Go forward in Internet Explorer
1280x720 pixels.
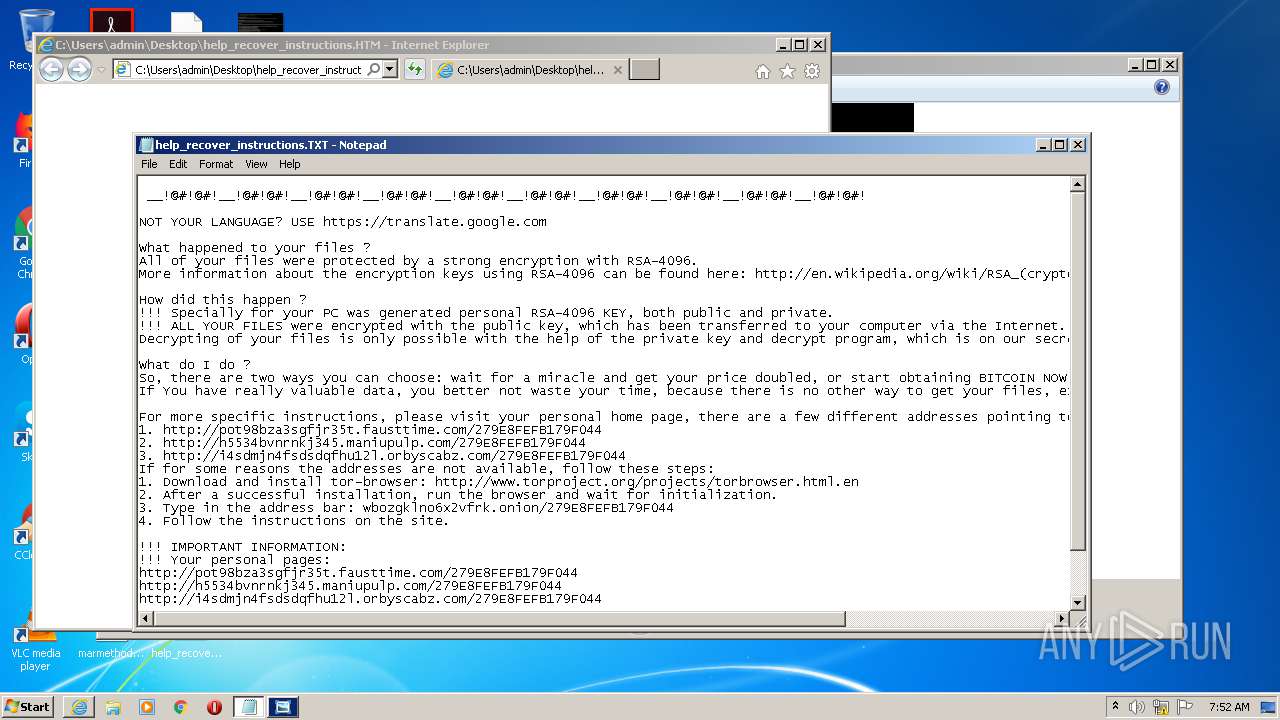click(79, 69)
